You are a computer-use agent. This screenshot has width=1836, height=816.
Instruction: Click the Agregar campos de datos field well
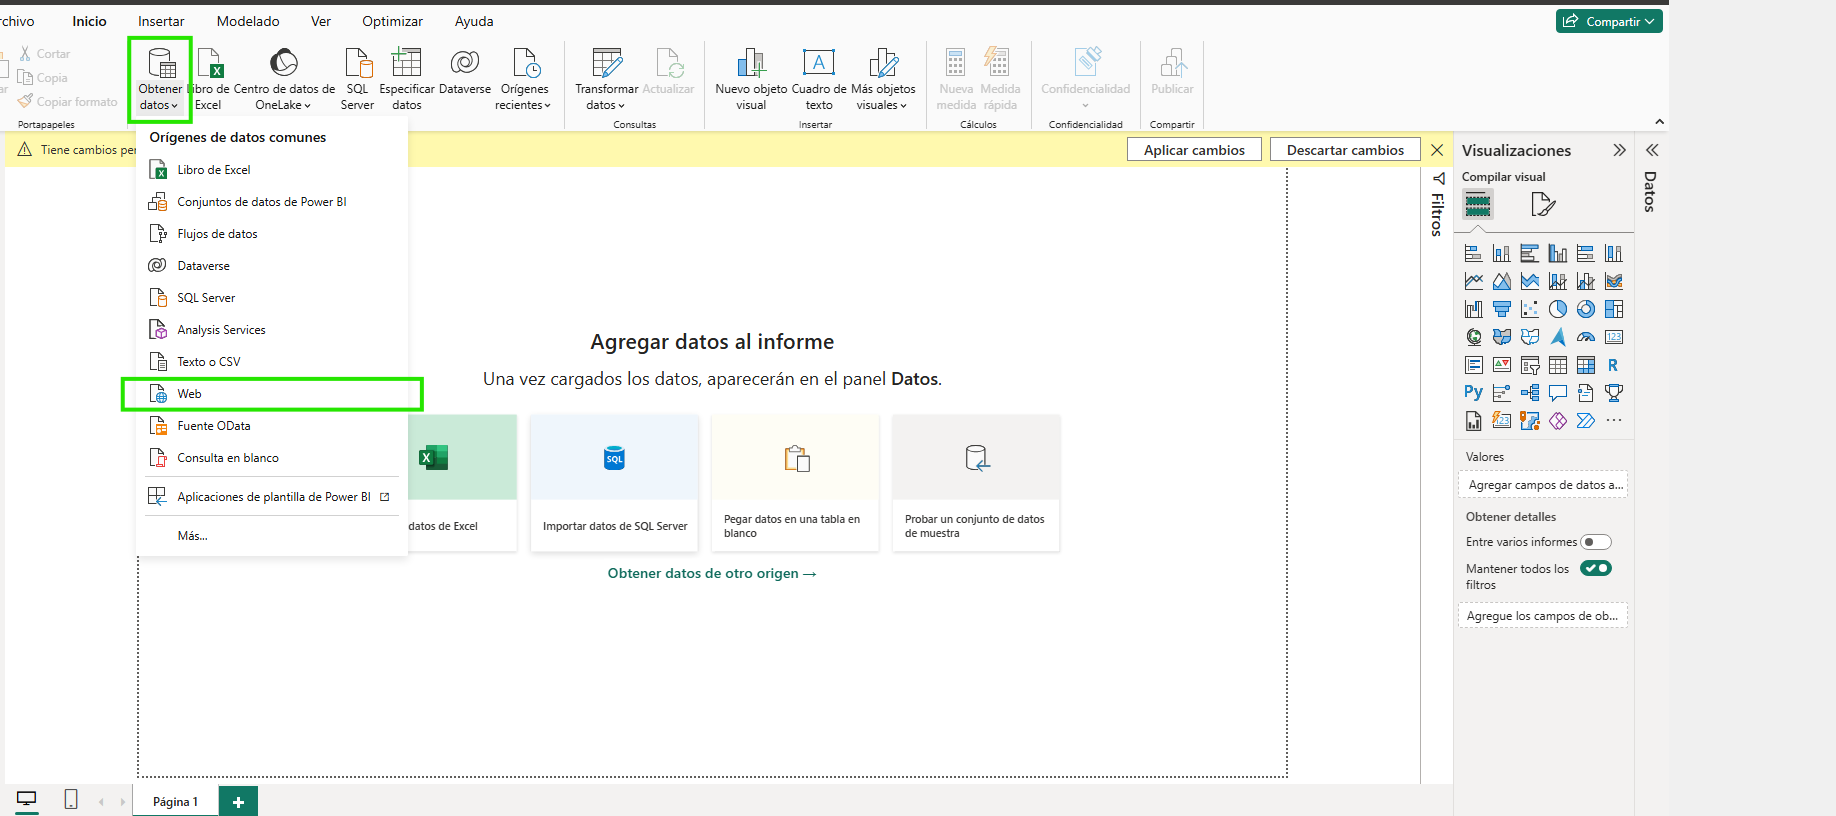click(x=1543, y=485)
